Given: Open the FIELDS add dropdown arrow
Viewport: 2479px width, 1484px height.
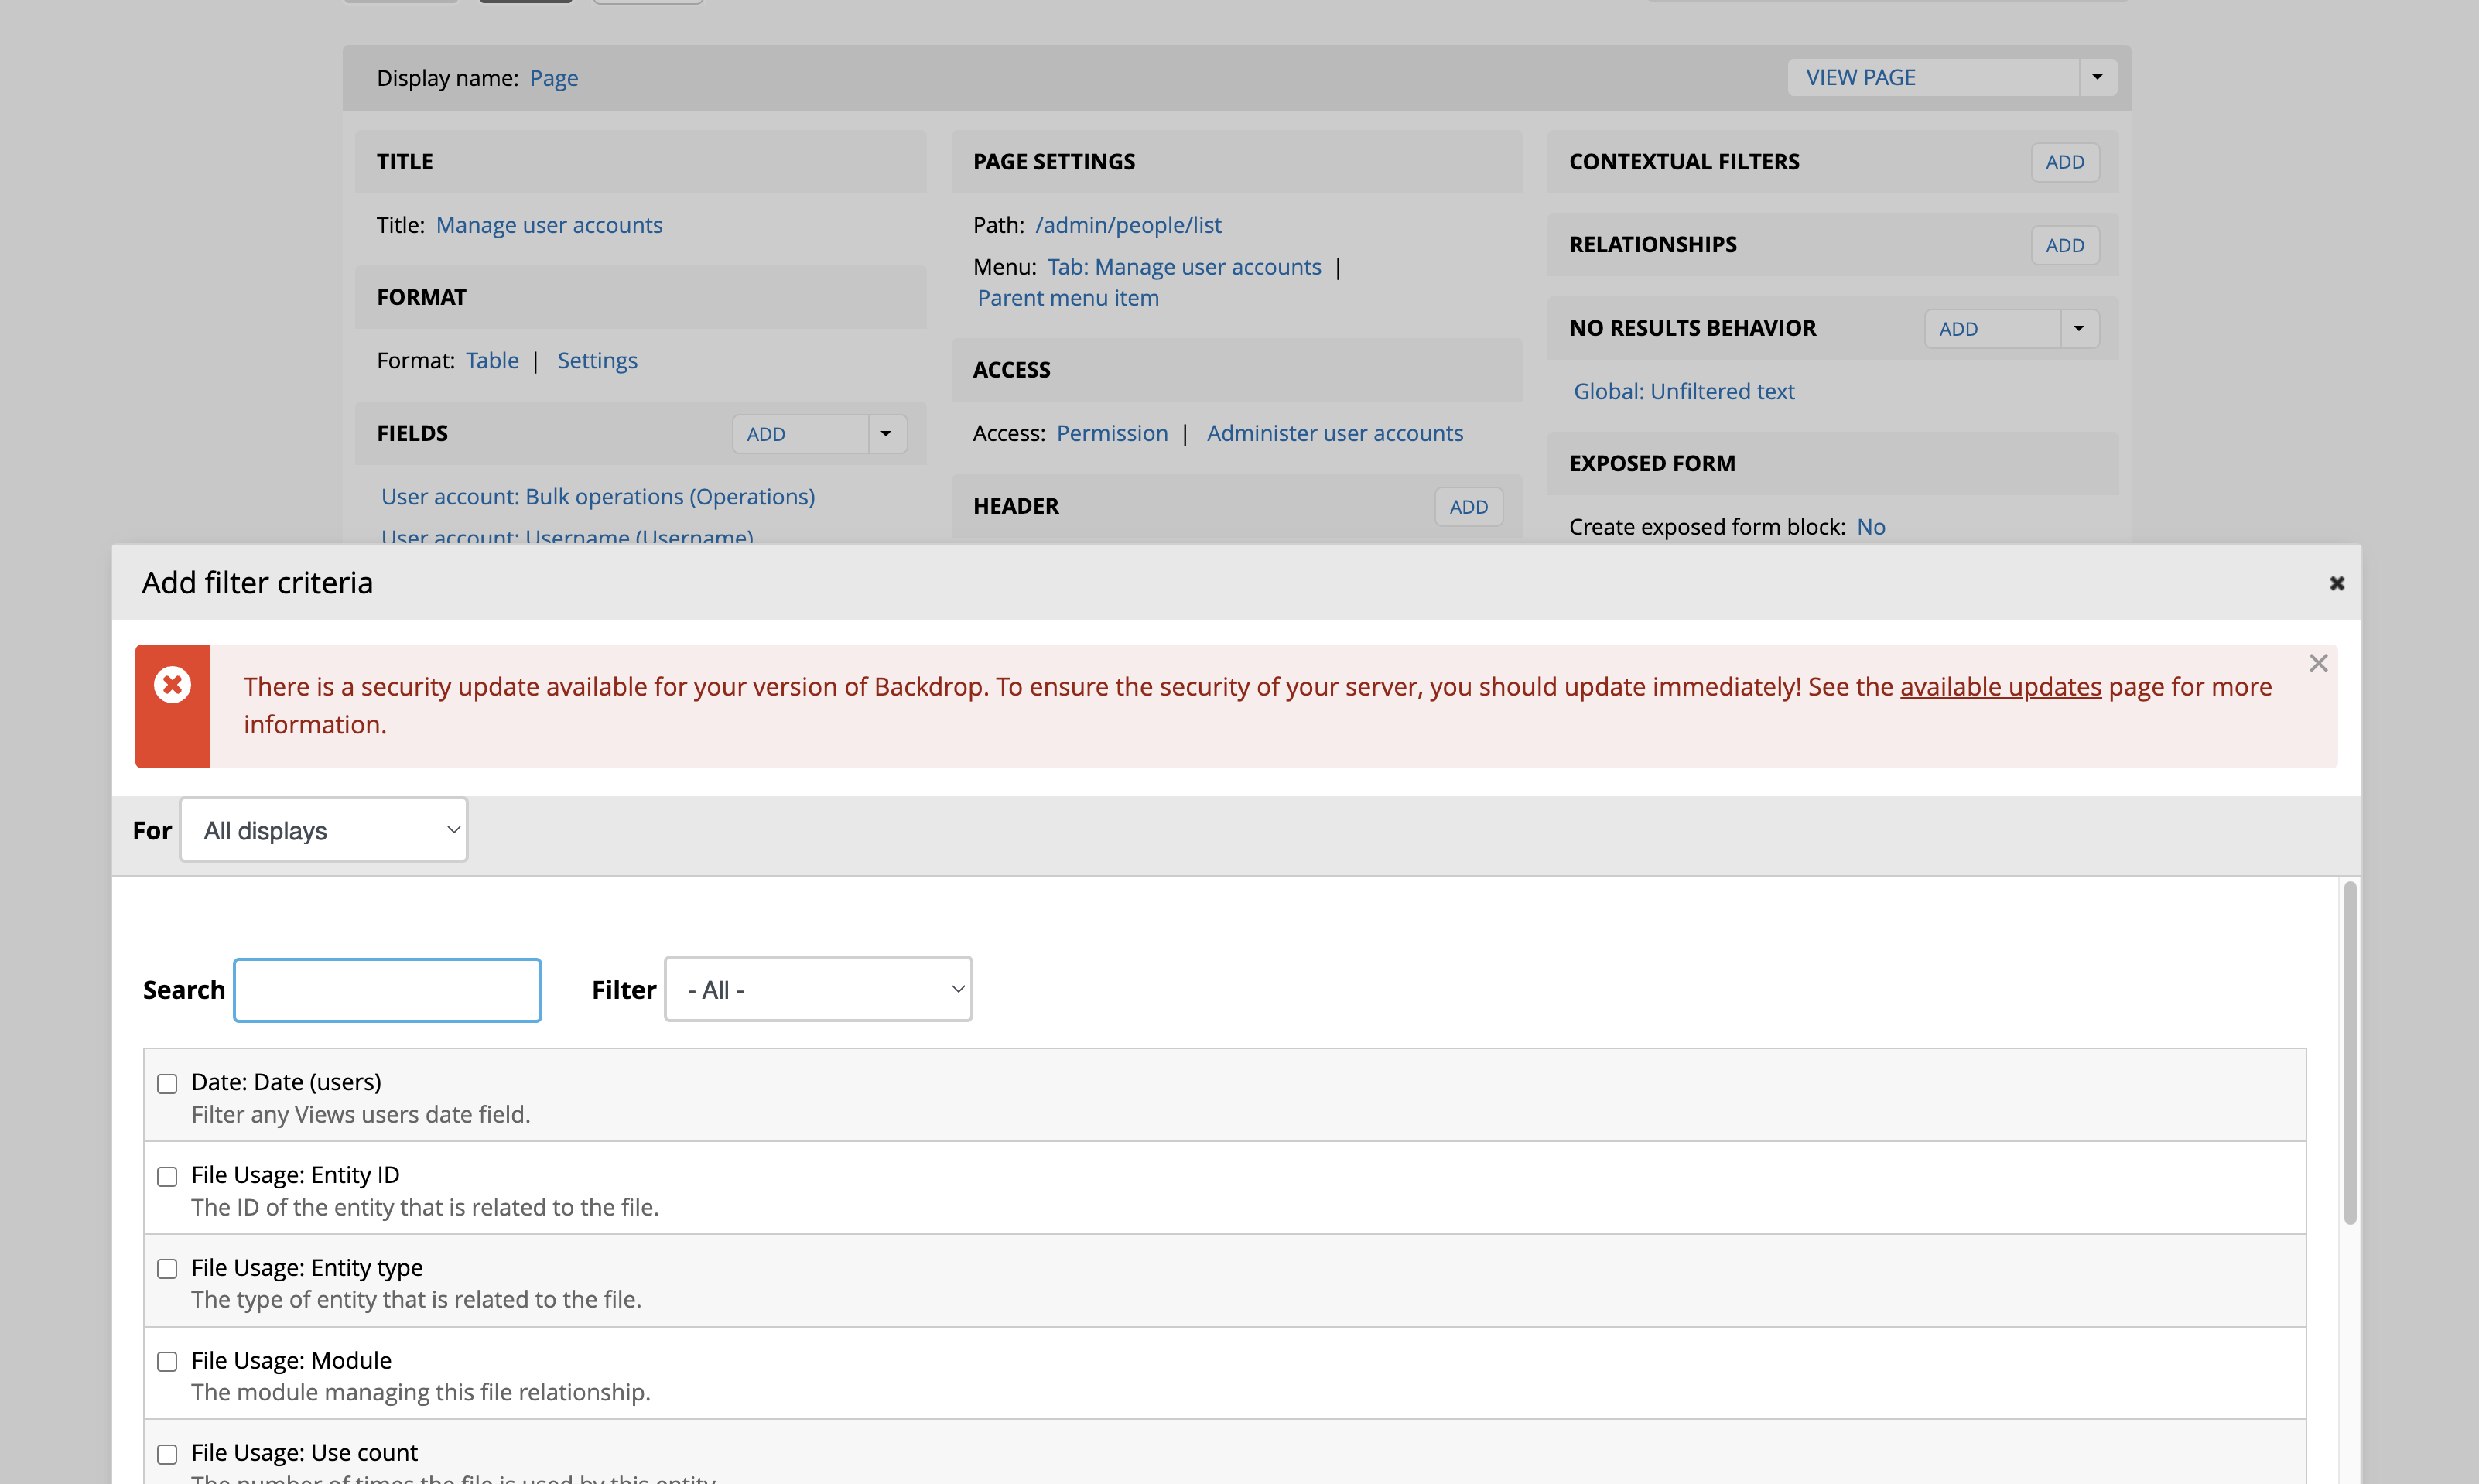Looking at the screenshot, I should coord(884,433).
